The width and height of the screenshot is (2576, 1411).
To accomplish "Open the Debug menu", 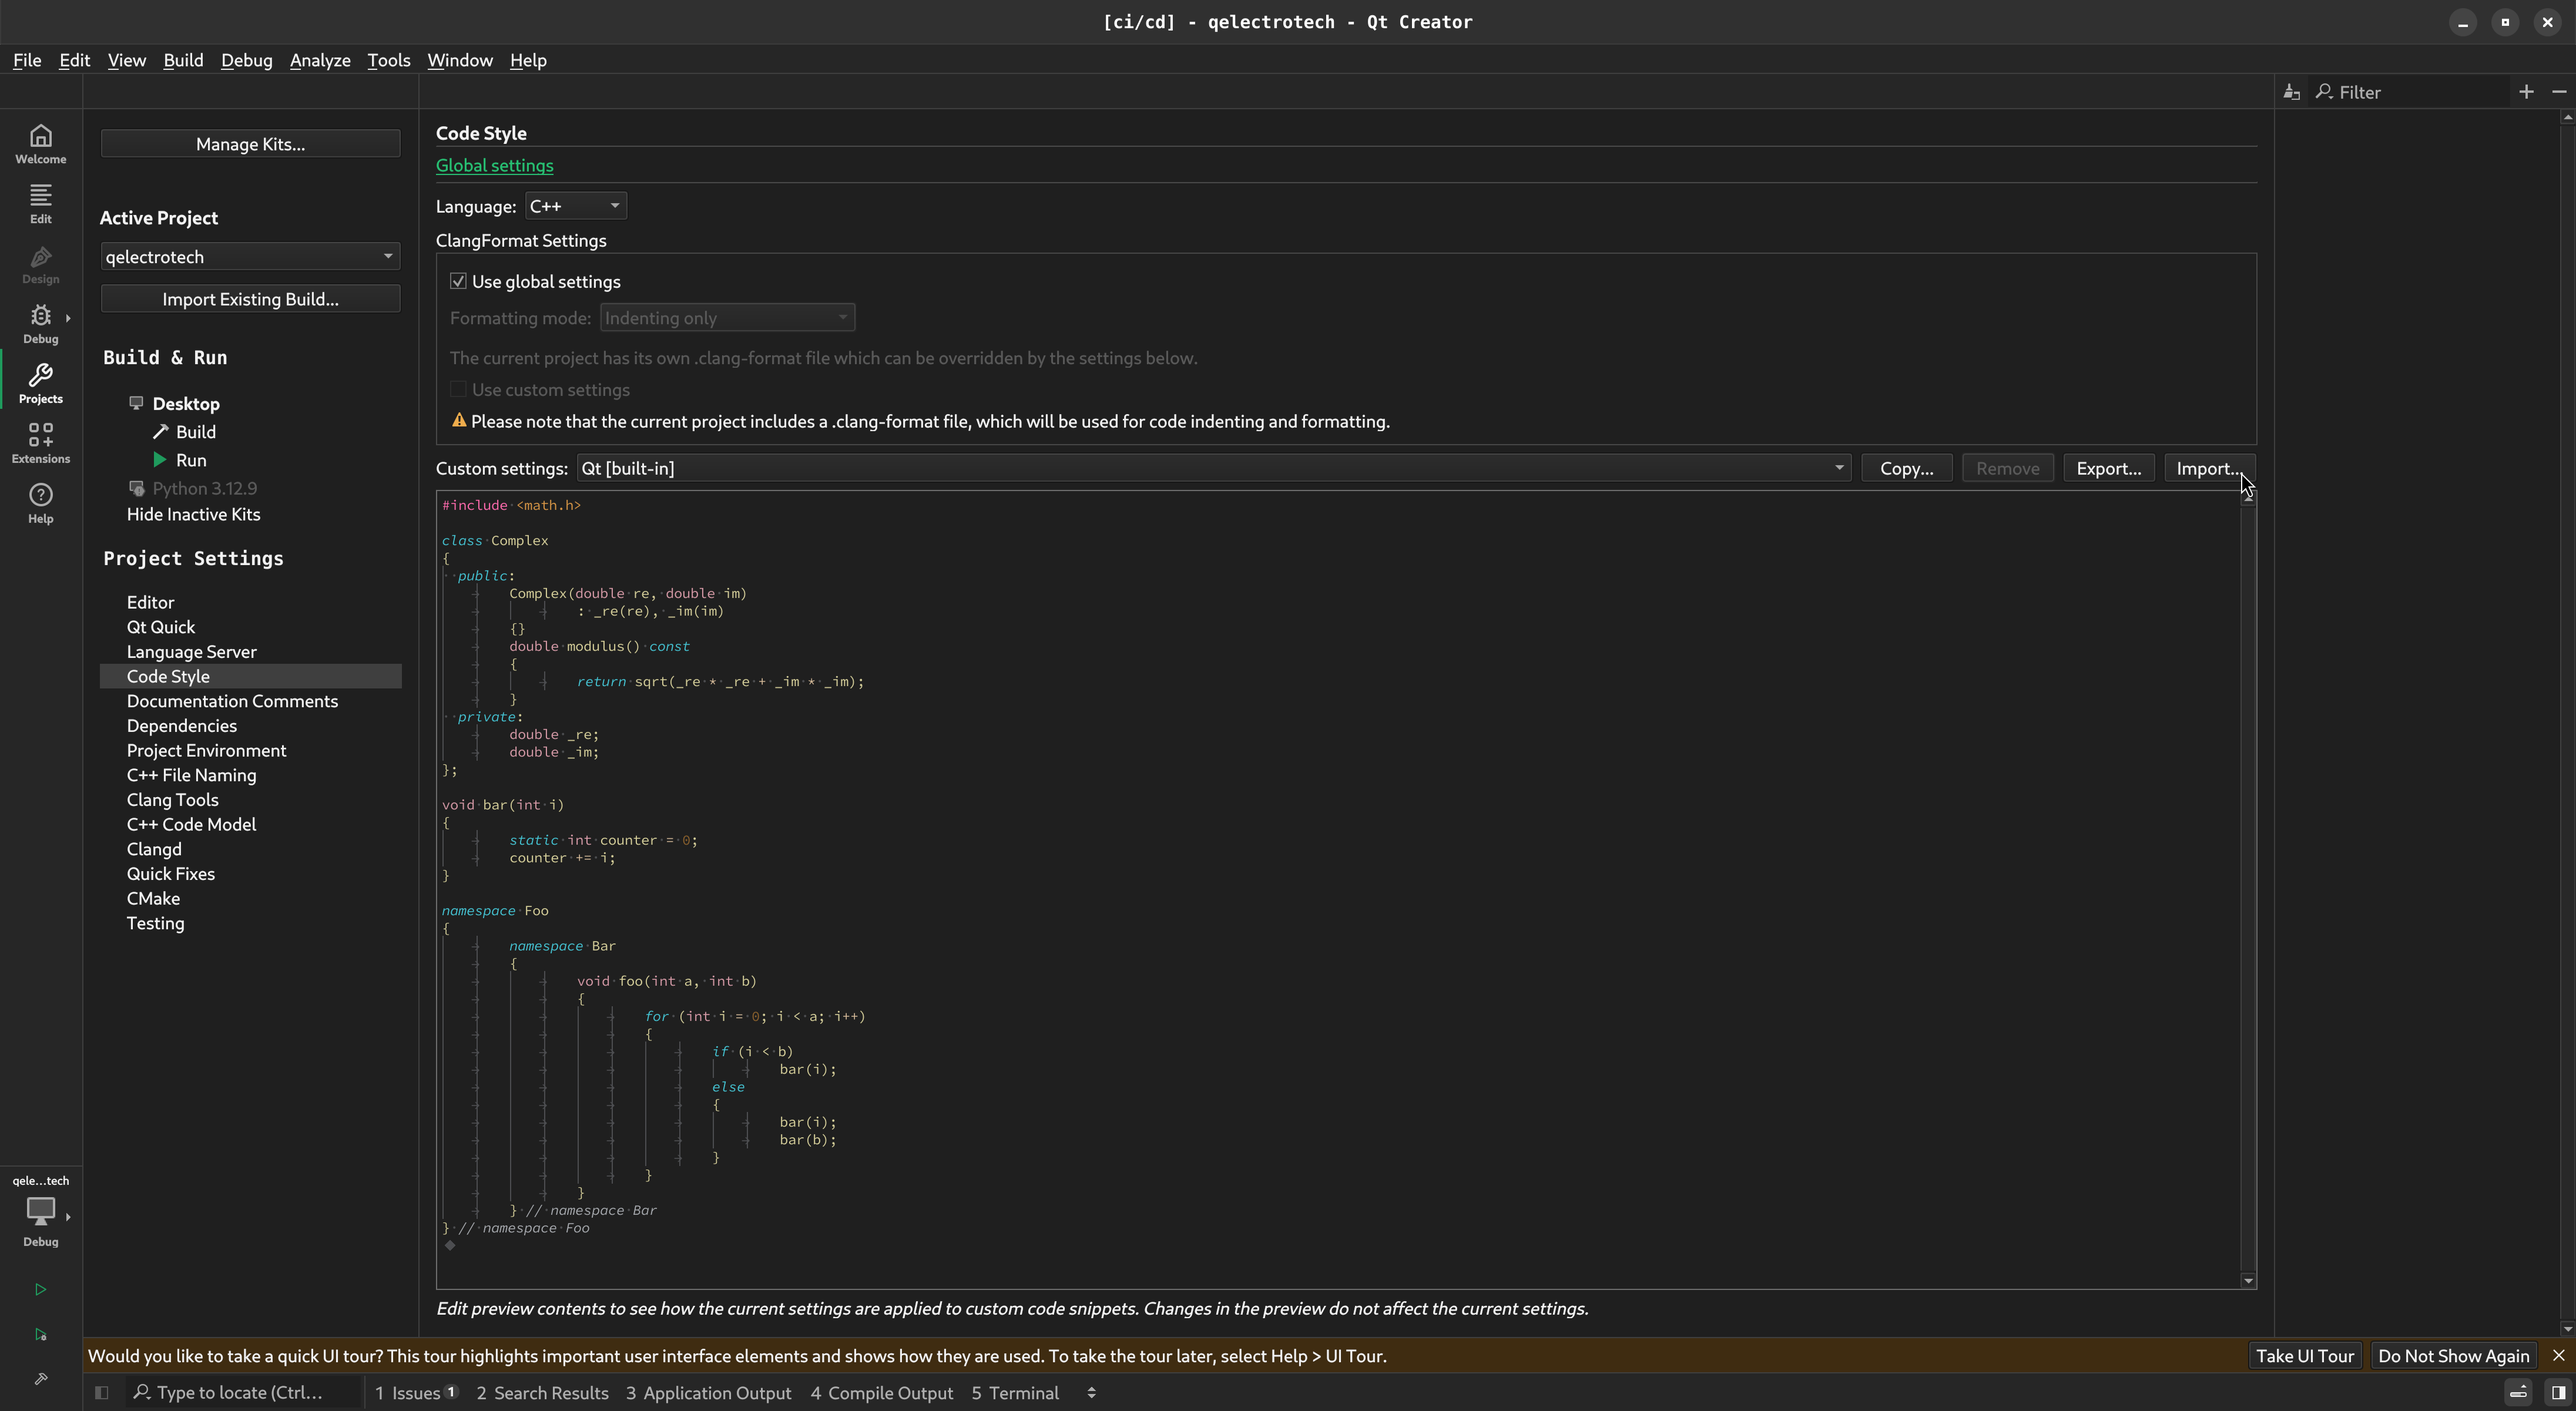I will tap(246, 60).
